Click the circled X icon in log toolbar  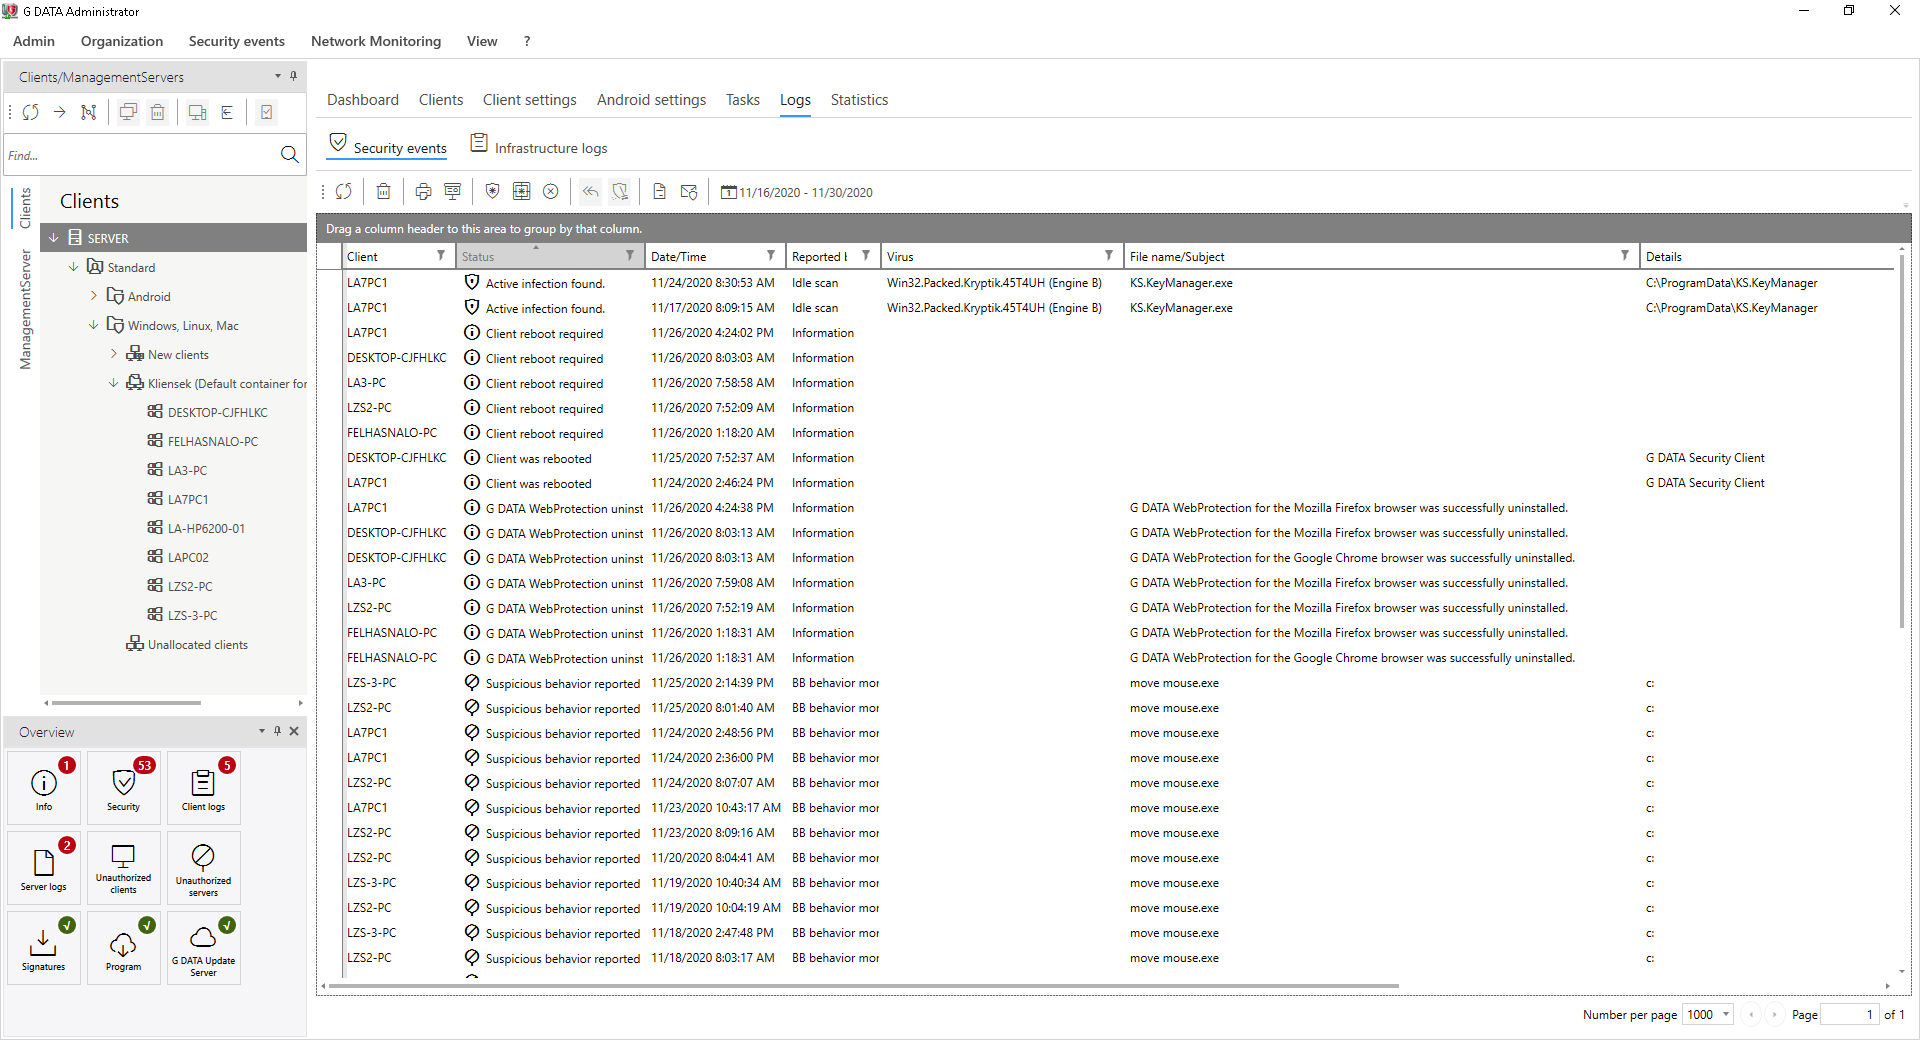551,191
